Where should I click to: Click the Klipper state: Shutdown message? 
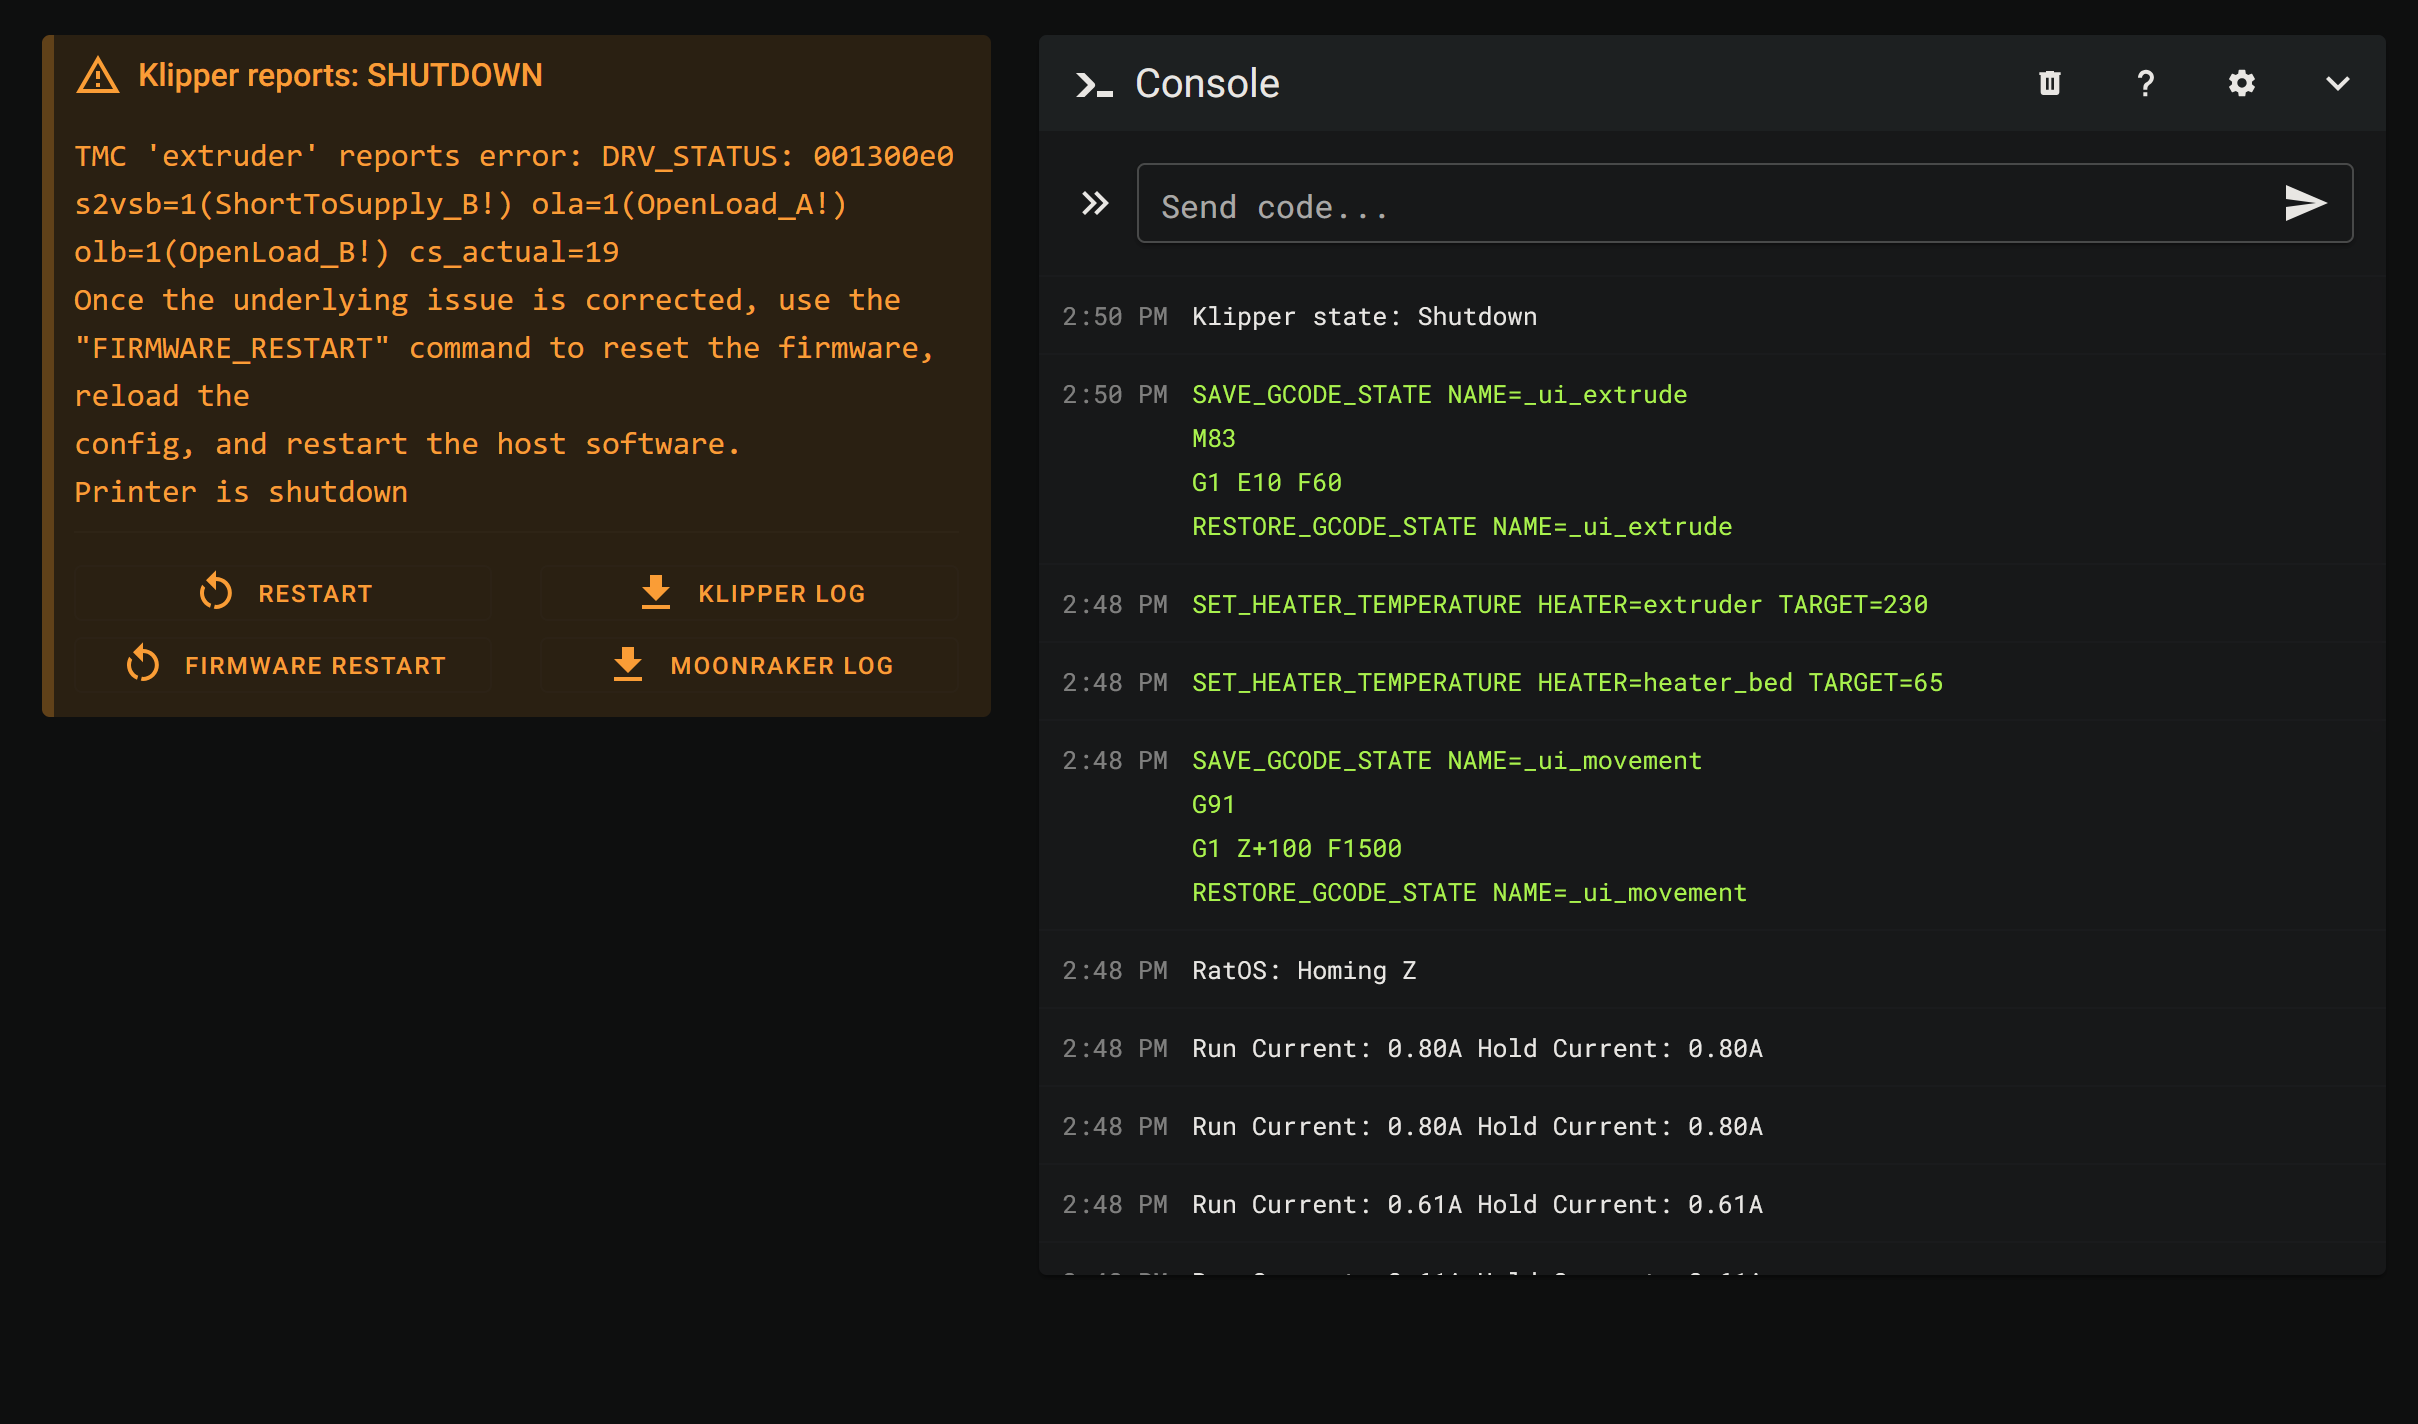[1364, 317]
